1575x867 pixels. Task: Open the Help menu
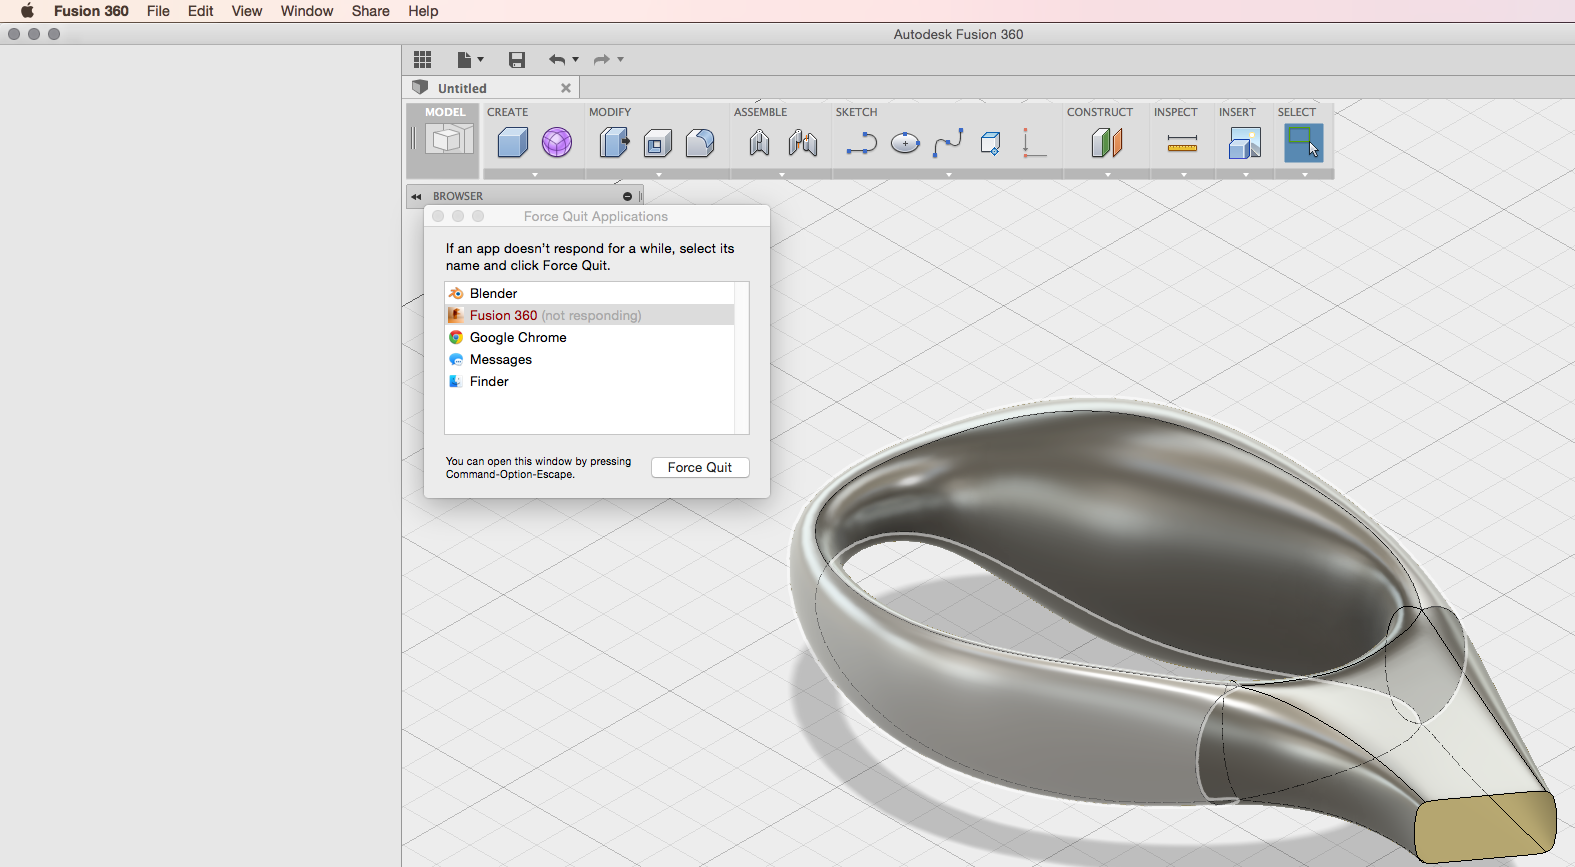pyautogui.click(x=423, y=11)
